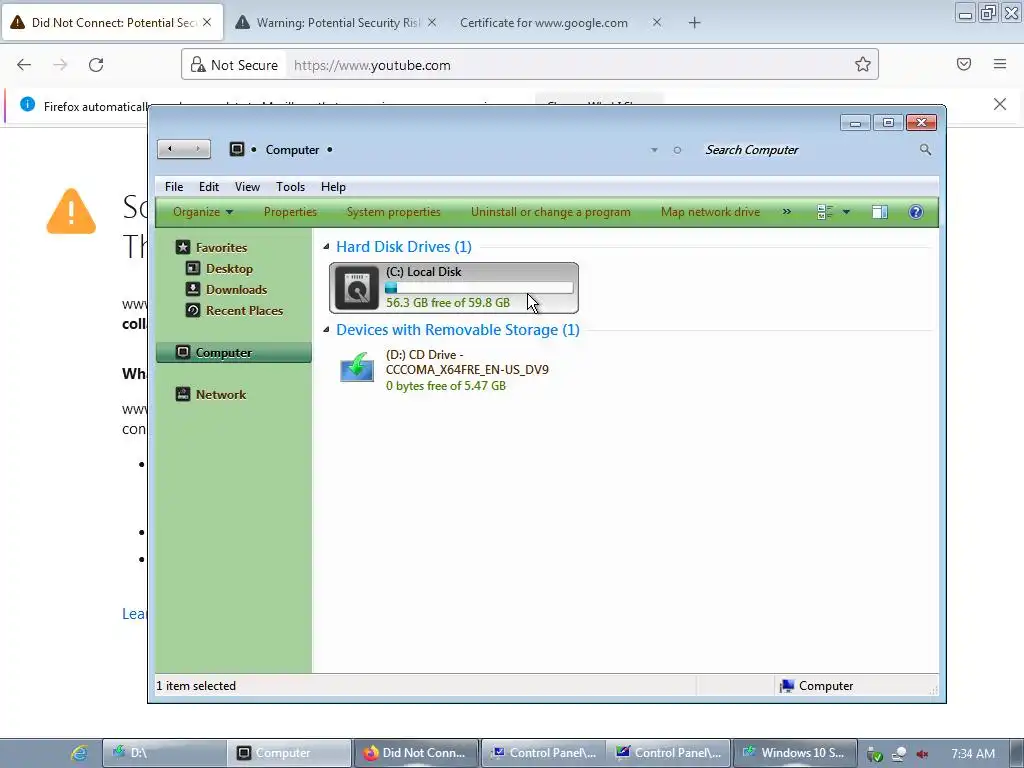Screen dimensions: 1024x768
Task: Select Desktop under Favorites
Action: [229, 268]
